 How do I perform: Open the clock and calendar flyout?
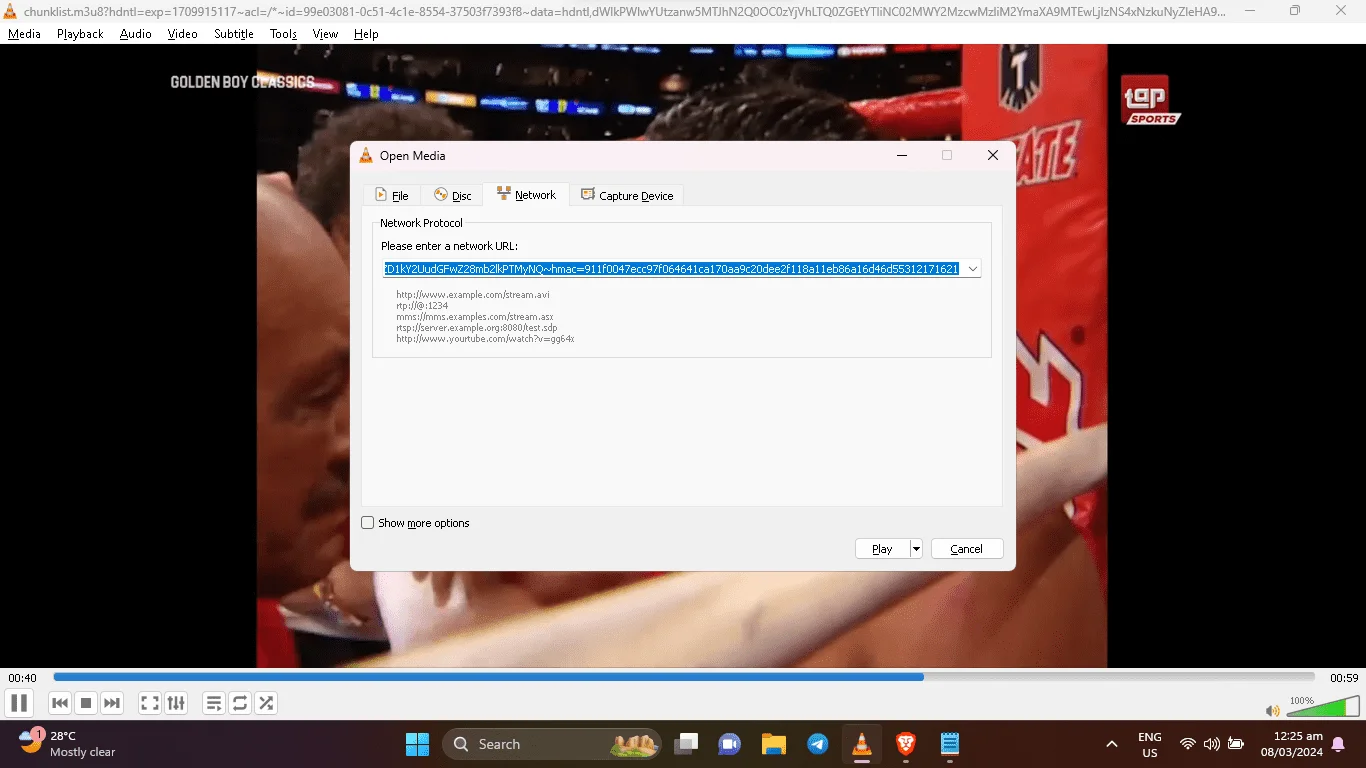(1291, 744)
